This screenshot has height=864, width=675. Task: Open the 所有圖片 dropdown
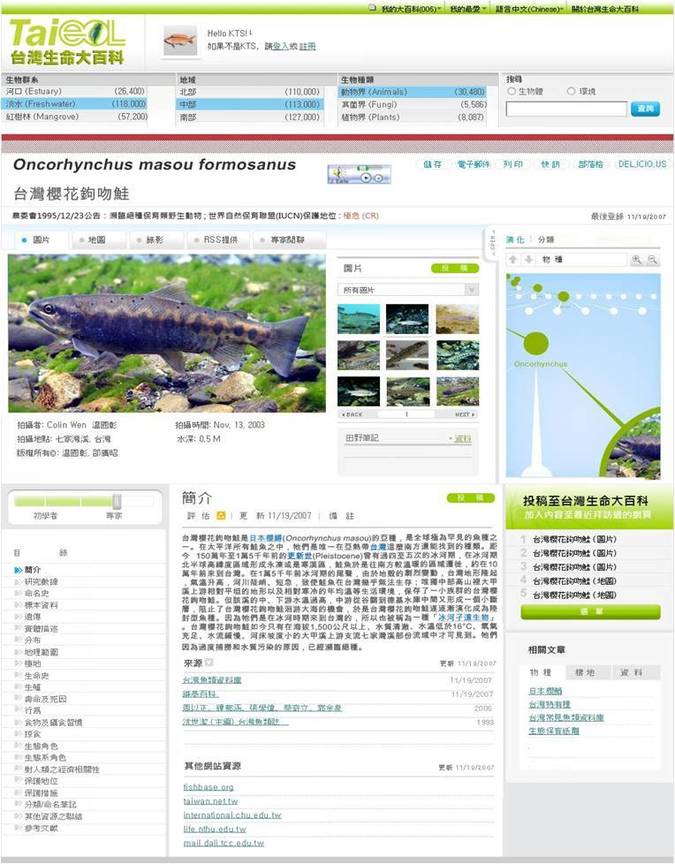point(408,289)
